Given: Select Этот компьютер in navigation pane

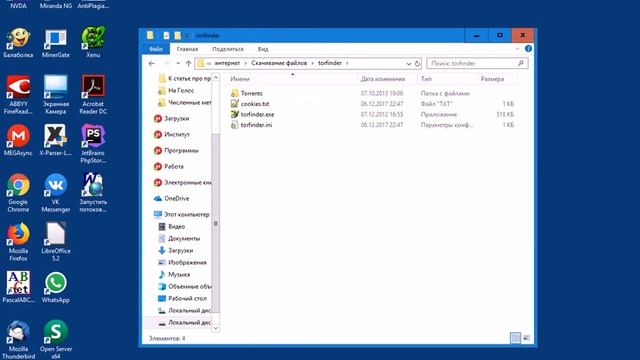Looking at the screenshot, I should (x=182, y=214).
